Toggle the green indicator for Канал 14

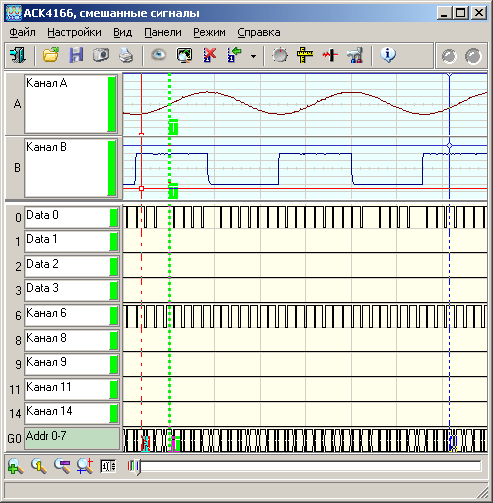coord(114,413)
